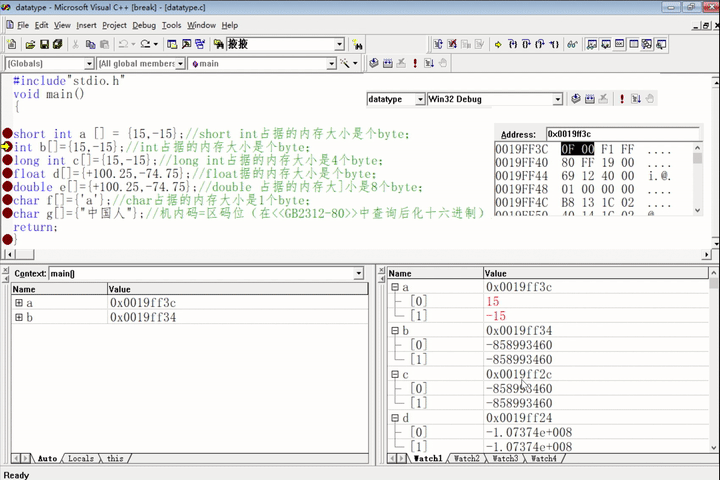This screenshot has height=480, width=720.
Task: Select memory row 0019FF40 in the memory window
Action: click(583, 163)
